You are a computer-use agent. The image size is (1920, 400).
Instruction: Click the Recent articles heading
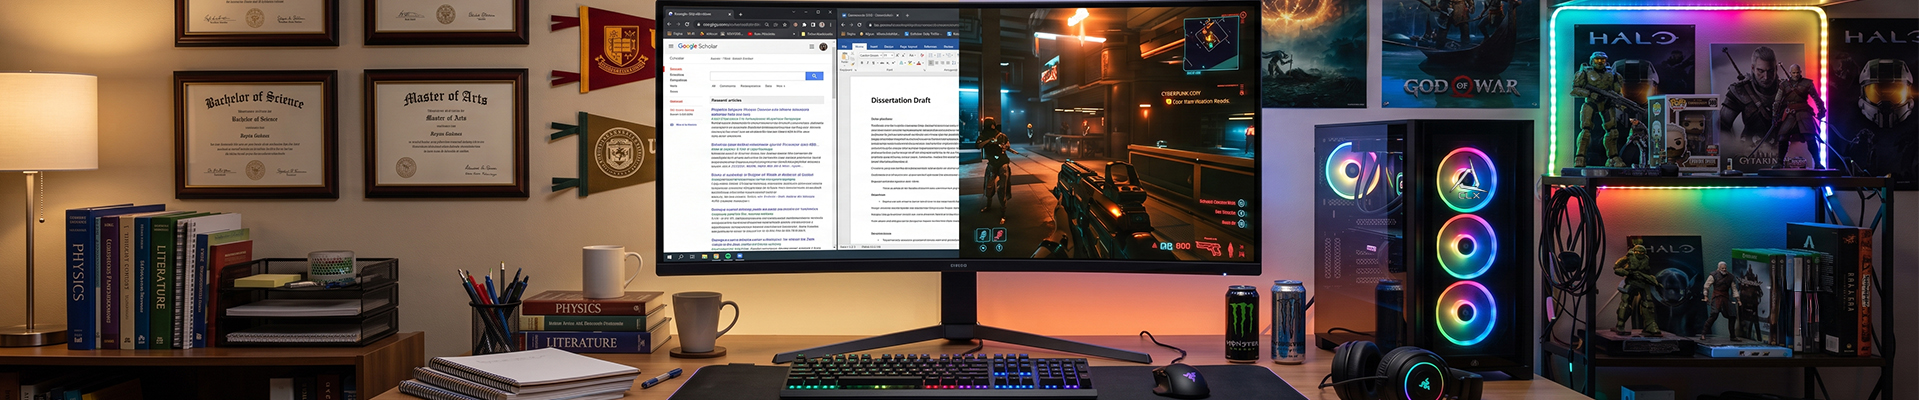point(727,100)
